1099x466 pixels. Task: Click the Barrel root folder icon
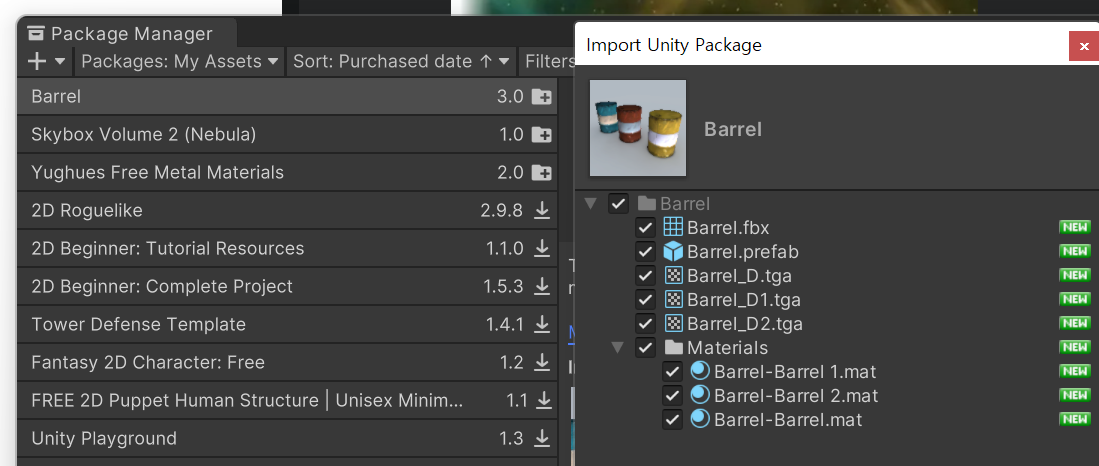[647, 204]
